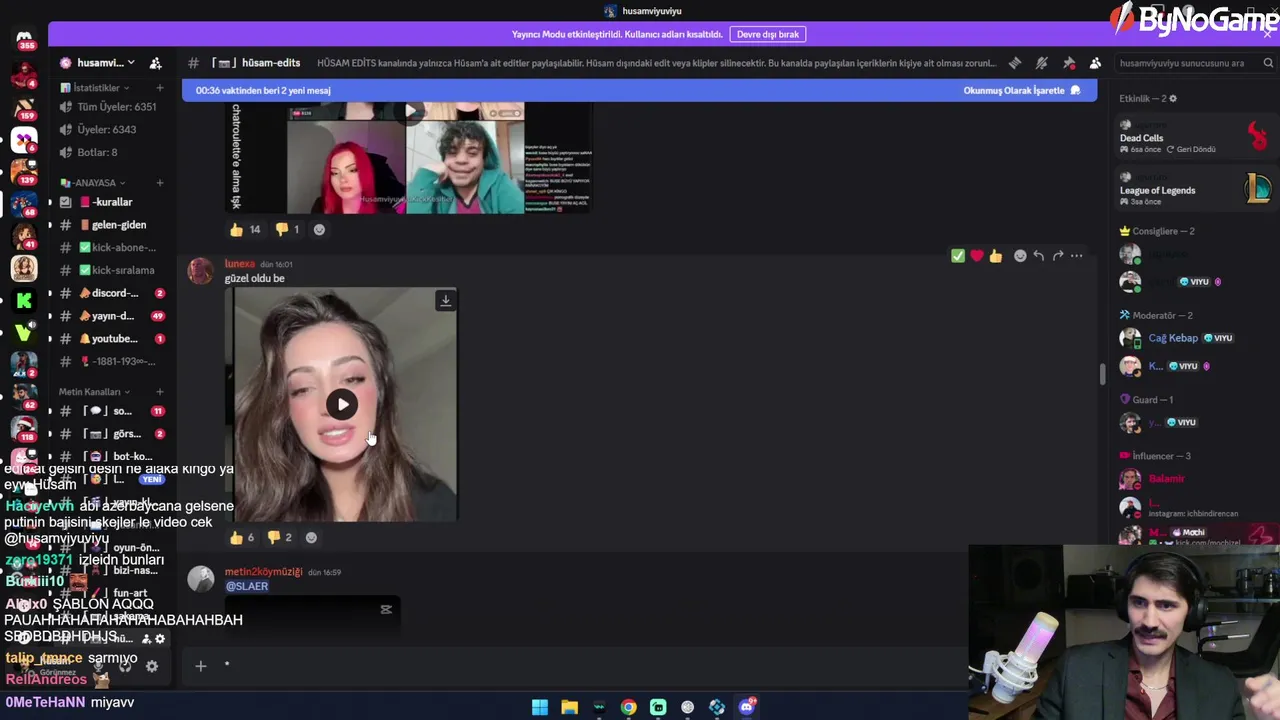Open the discord- channel with 2 mentions
Screen dimensions: 1280x720
110,293
